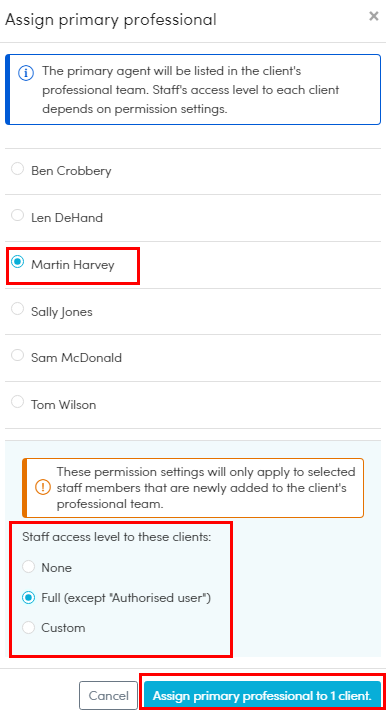The width and height of the screenshot is (386, 716).
Task: Click the 'Sally Jones' name text
Action: [x=62, y=312]
